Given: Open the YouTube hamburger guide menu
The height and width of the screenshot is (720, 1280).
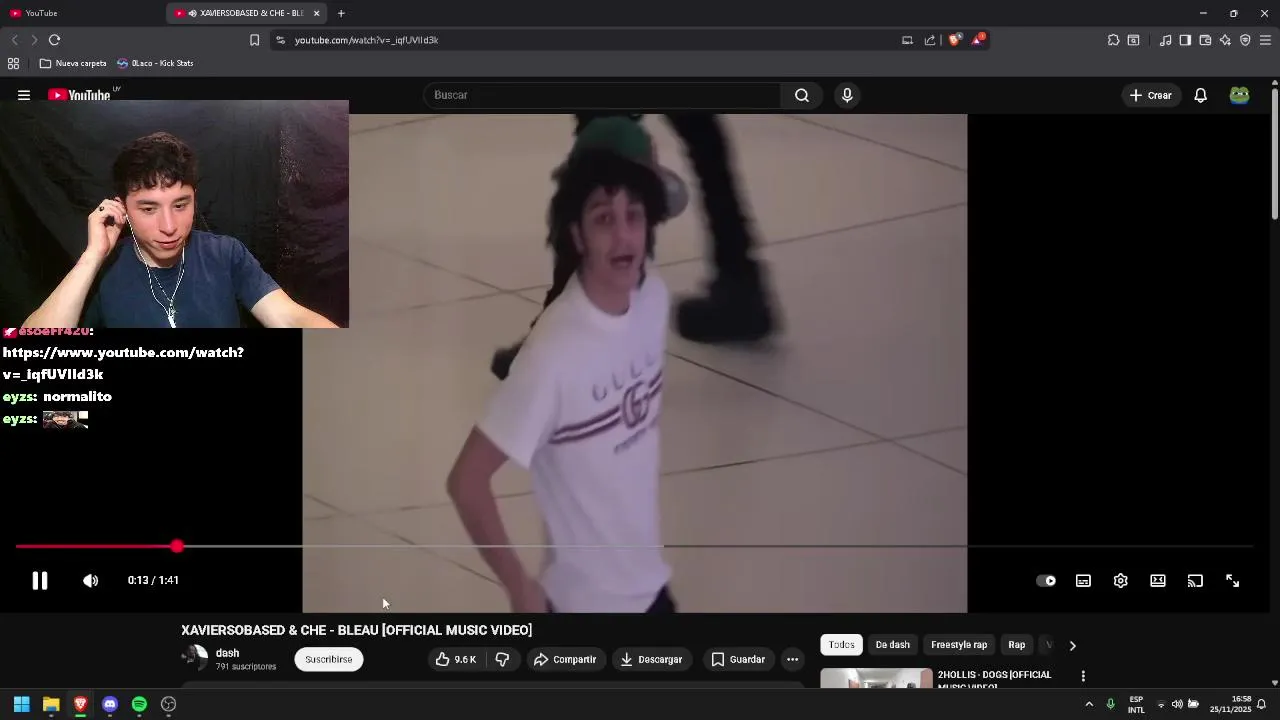Looking at the screenshot, I should (x=24, y=95).
